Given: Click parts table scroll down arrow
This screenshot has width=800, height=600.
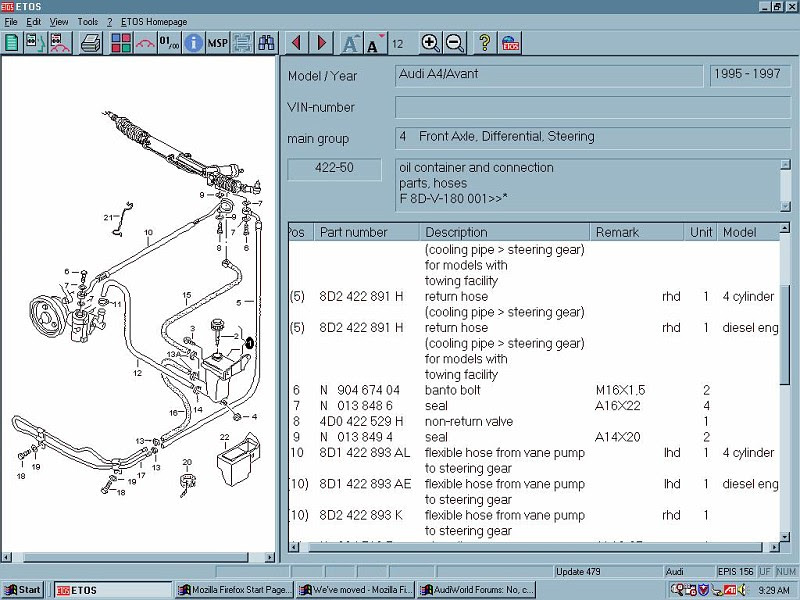Looking at the screenshot, I should point(785,536).
